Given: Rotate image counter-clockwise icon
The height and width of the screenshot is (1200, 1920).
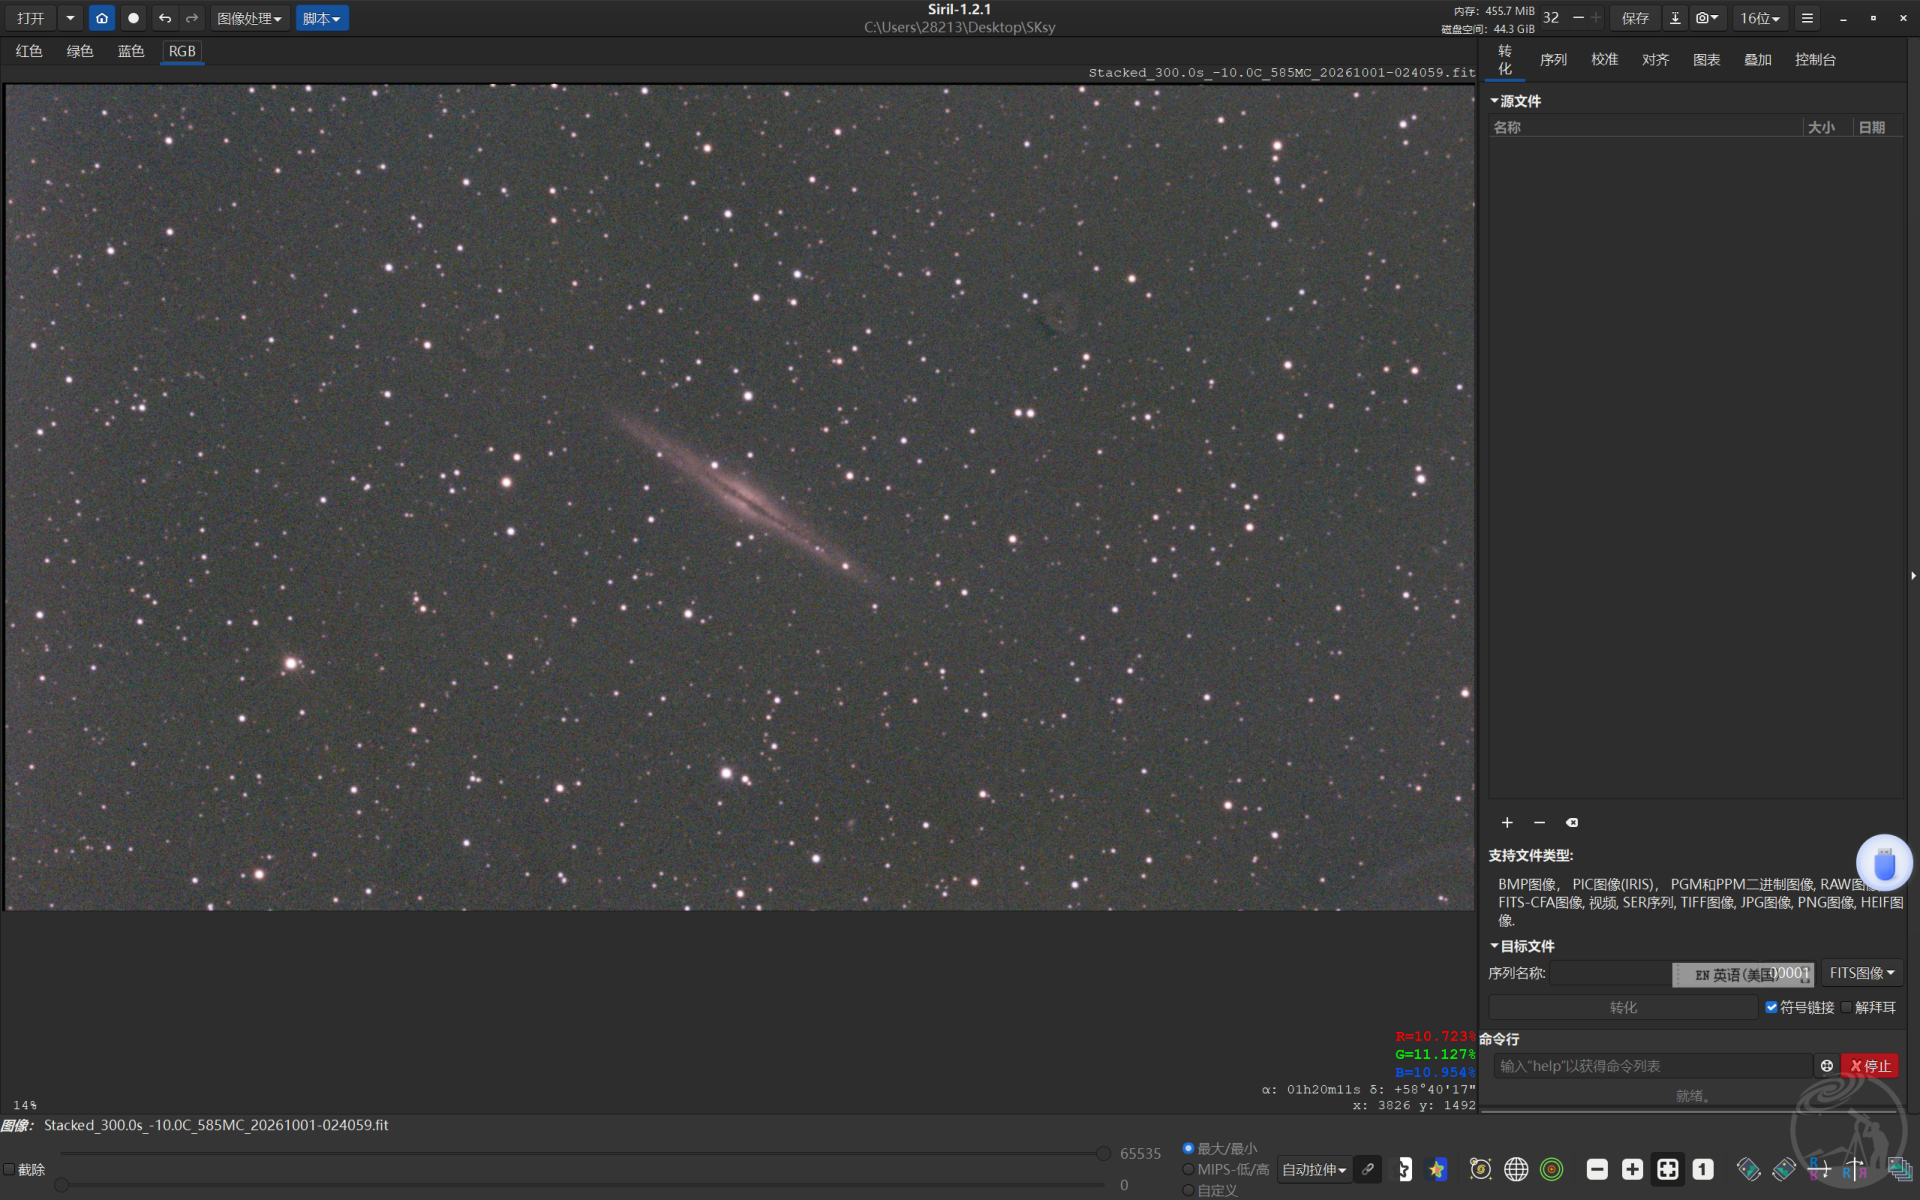Looking at the screenshot, I should 1748,1169.
